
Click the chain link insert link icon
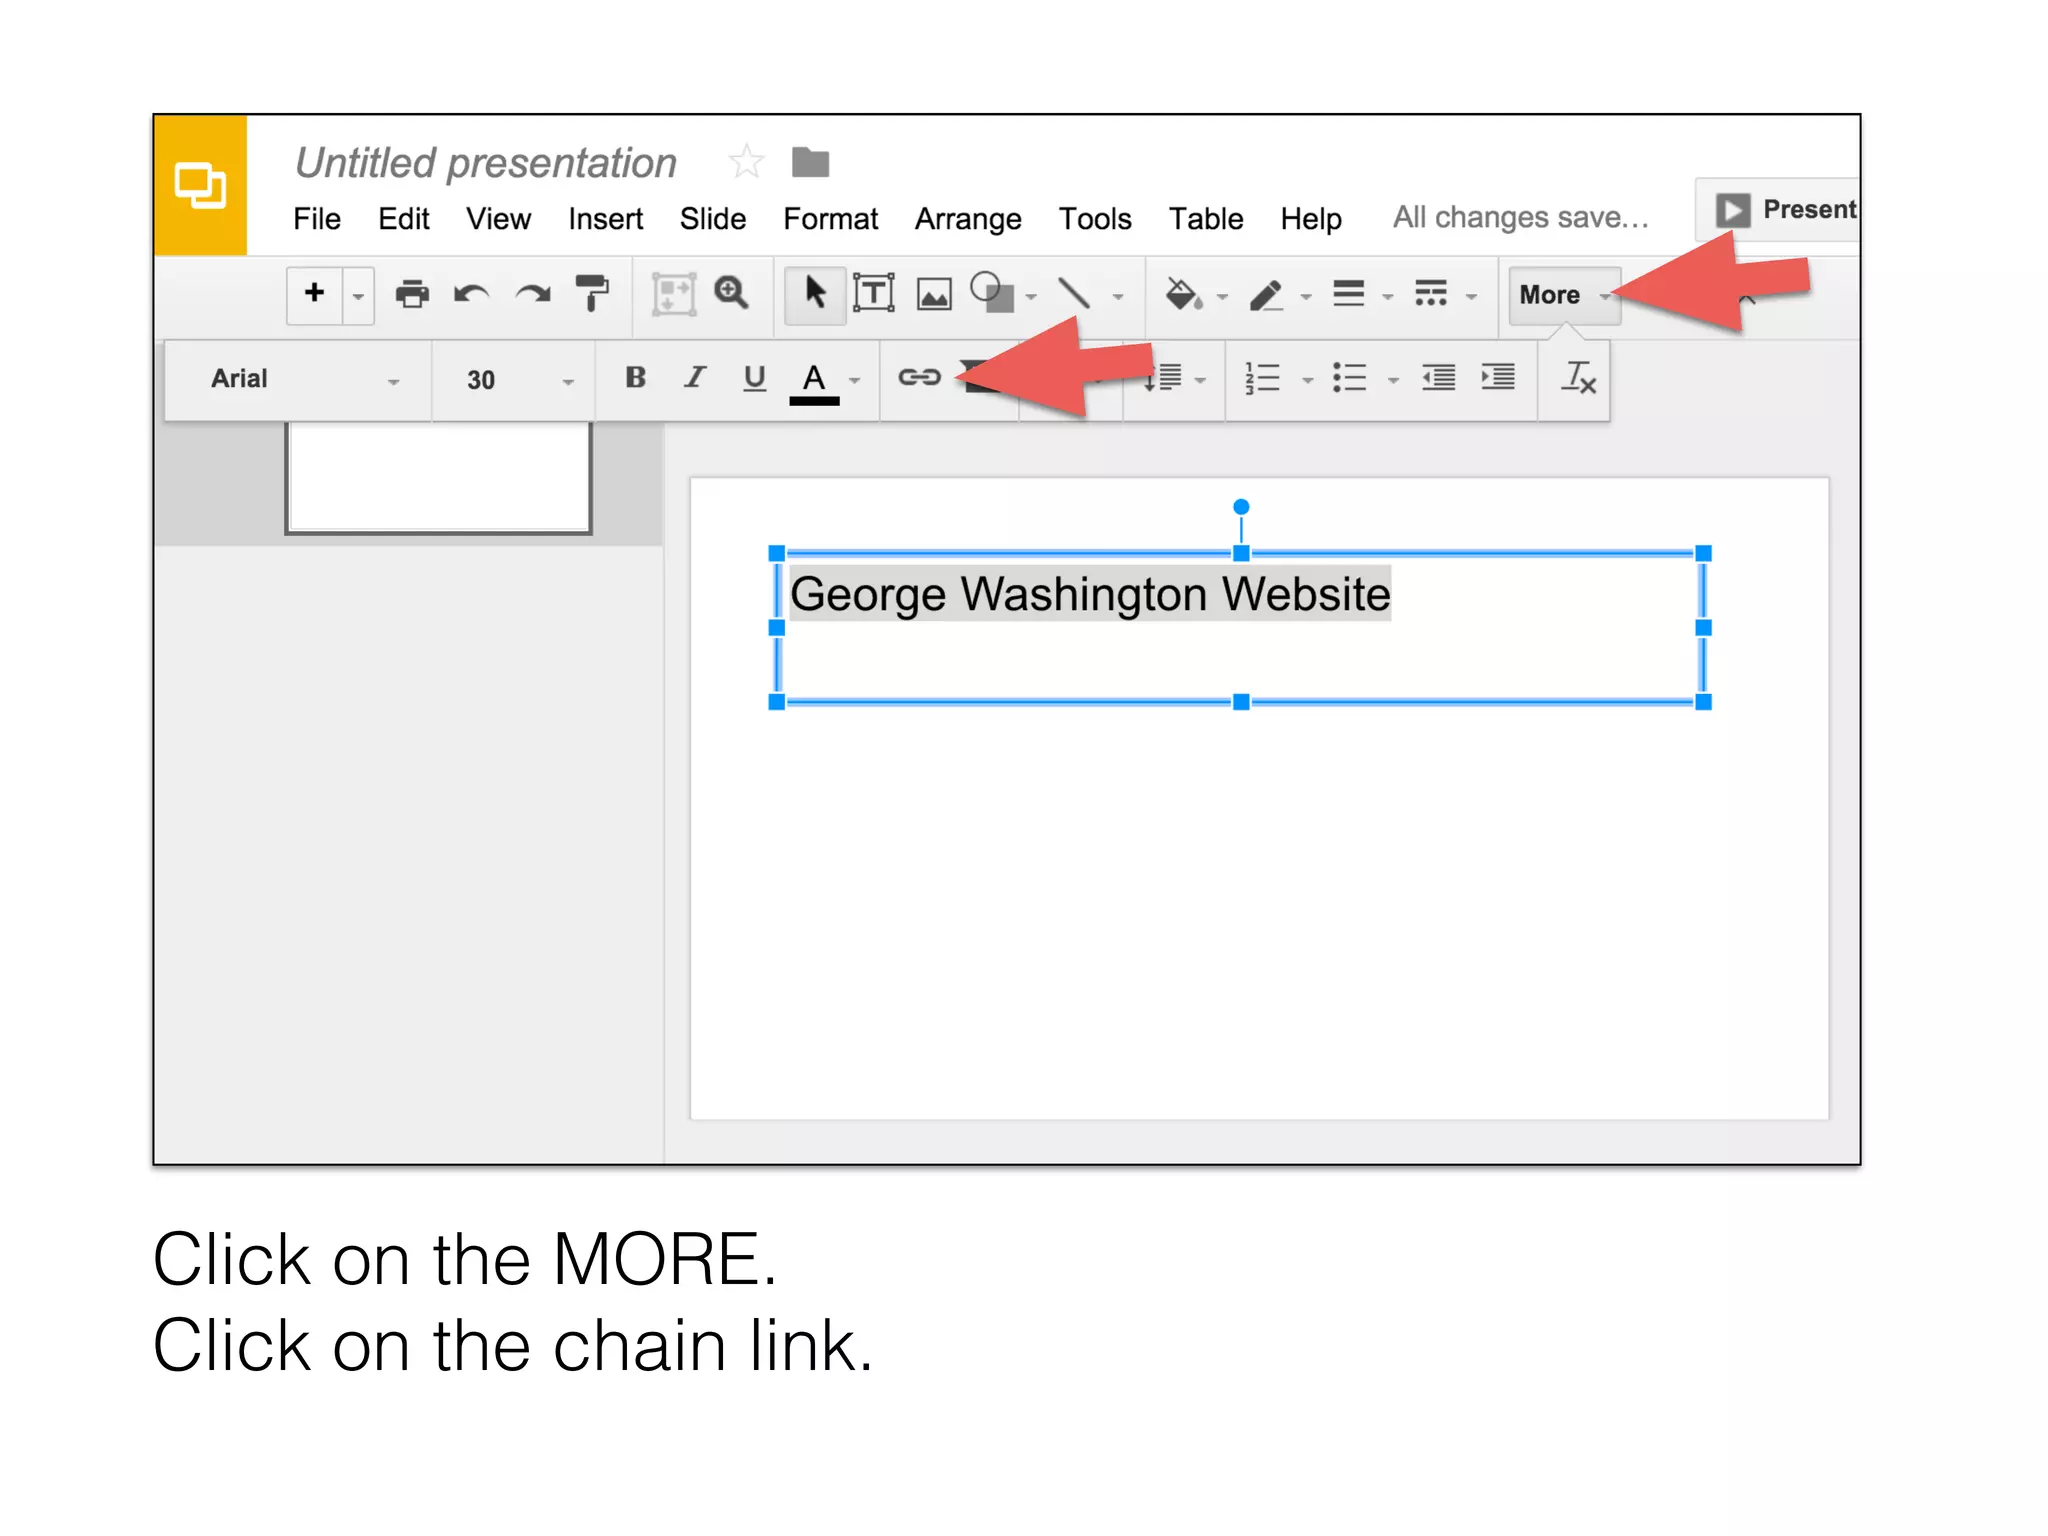pyautogui.click(x=919, y=377)
